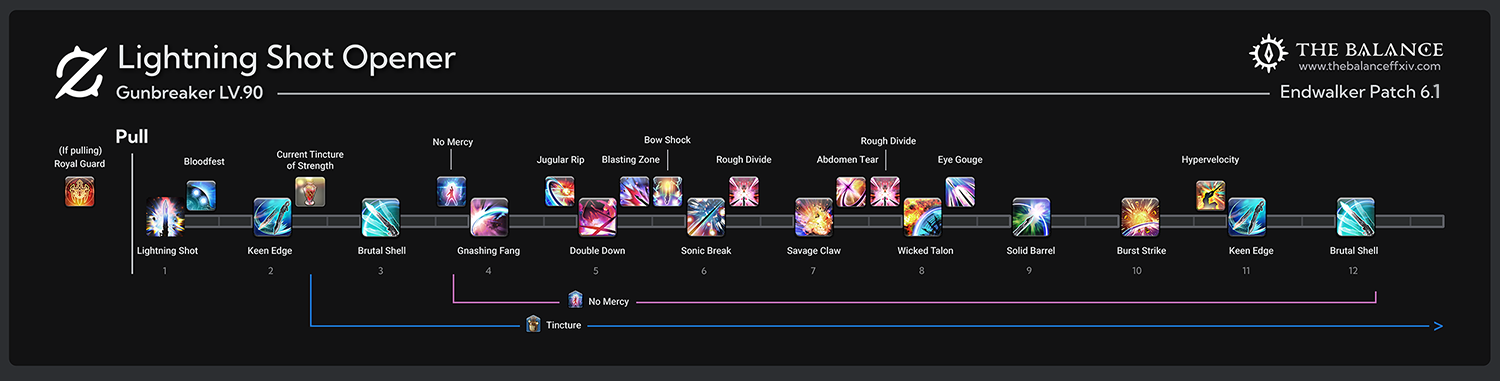This screenshot has width=1500, height=381.
Task: Select the Sonic Break icon
Action: tap(705, 218)
